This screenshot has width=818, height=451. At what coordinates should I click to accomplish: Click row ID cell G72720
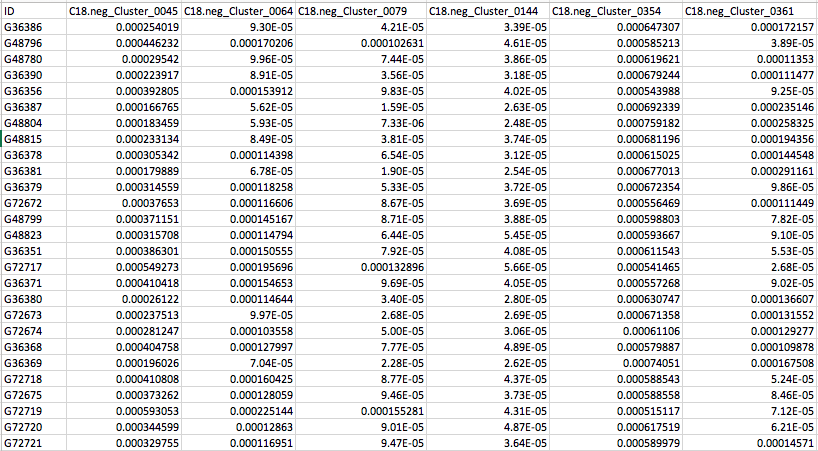34,427
